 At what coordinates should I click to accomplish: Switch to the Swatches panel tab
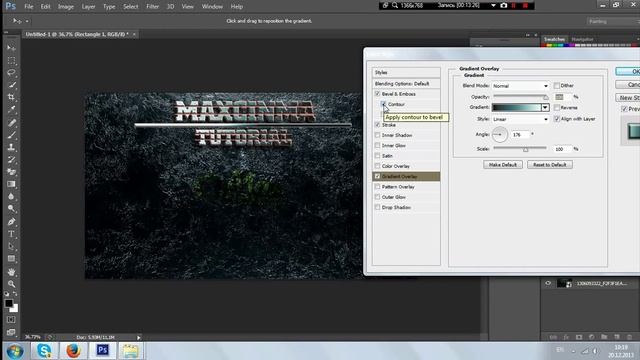(x=555, y=40)
